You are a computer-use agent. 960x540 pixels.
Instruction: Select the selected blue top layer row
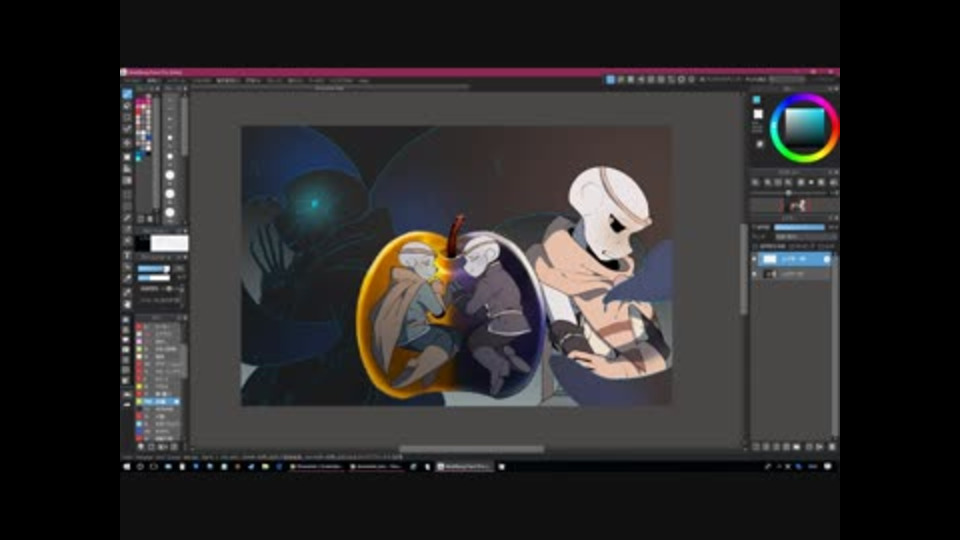[793, 259]
